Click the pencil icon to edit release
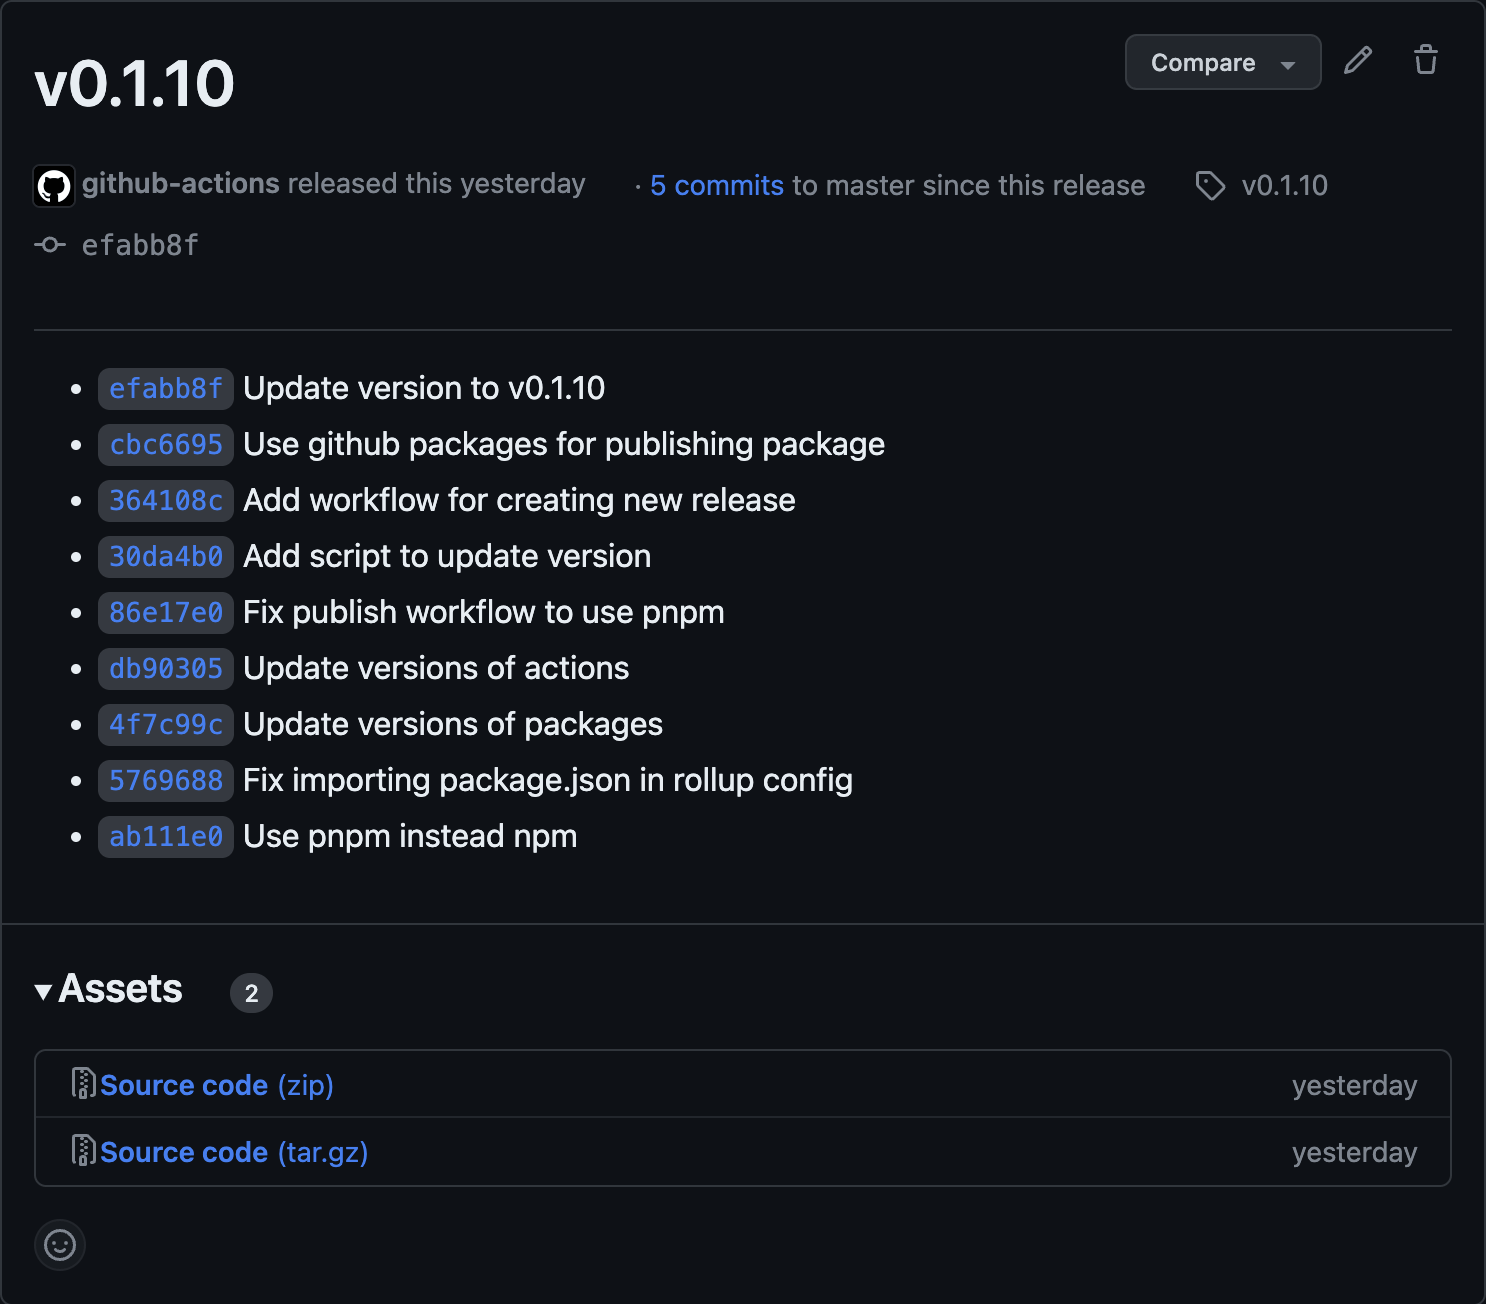This screenshot has width=1486, height=1304. click(1357, 61)
